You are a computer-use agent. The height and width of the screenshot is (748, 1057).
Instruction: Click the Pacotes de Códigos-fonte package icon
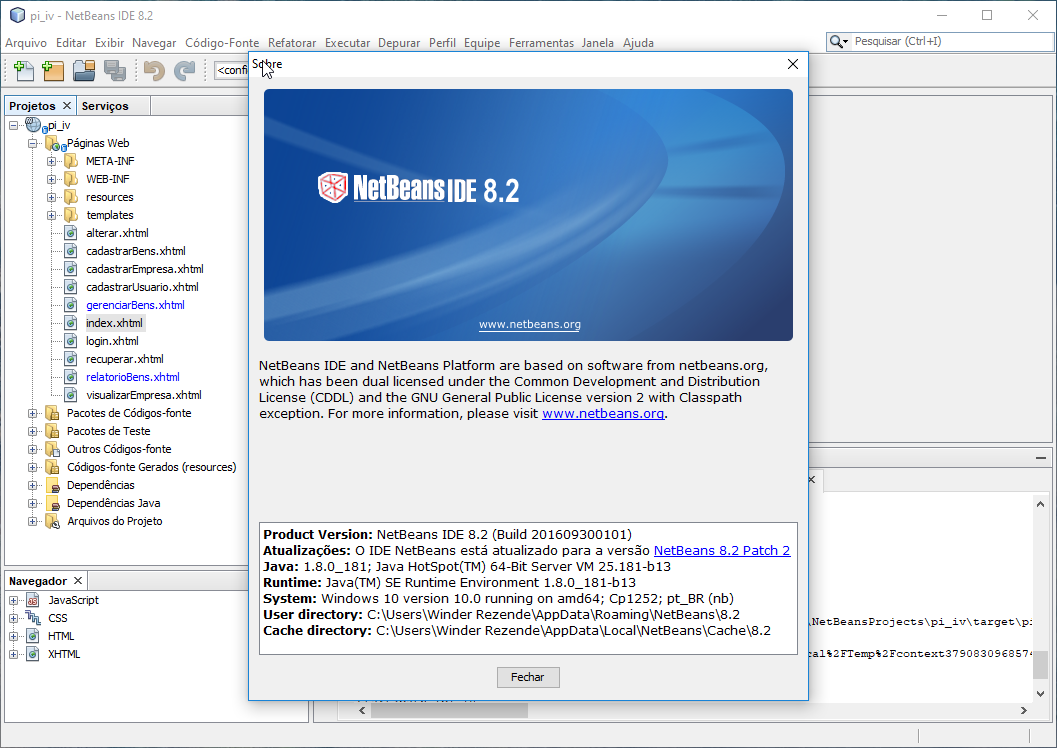pyautogui.click(x=52, y=413)
